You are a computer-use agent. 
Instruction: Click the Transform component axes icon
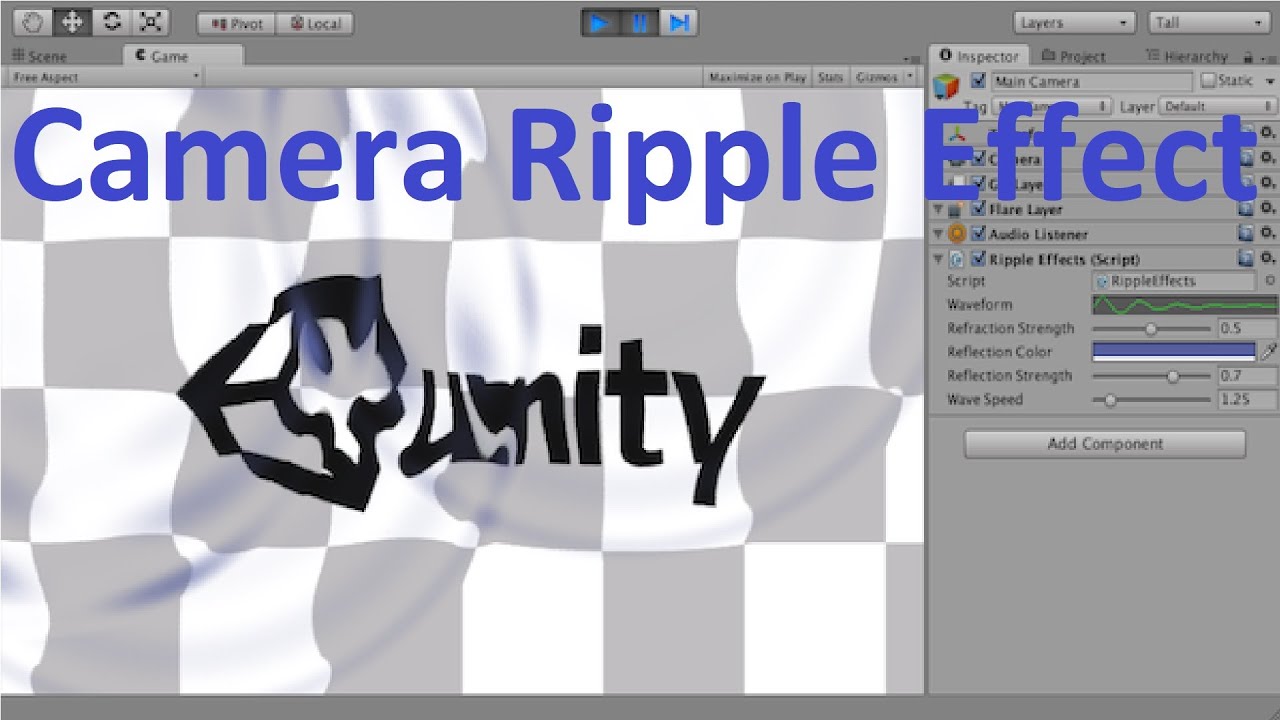coord(958,134)
